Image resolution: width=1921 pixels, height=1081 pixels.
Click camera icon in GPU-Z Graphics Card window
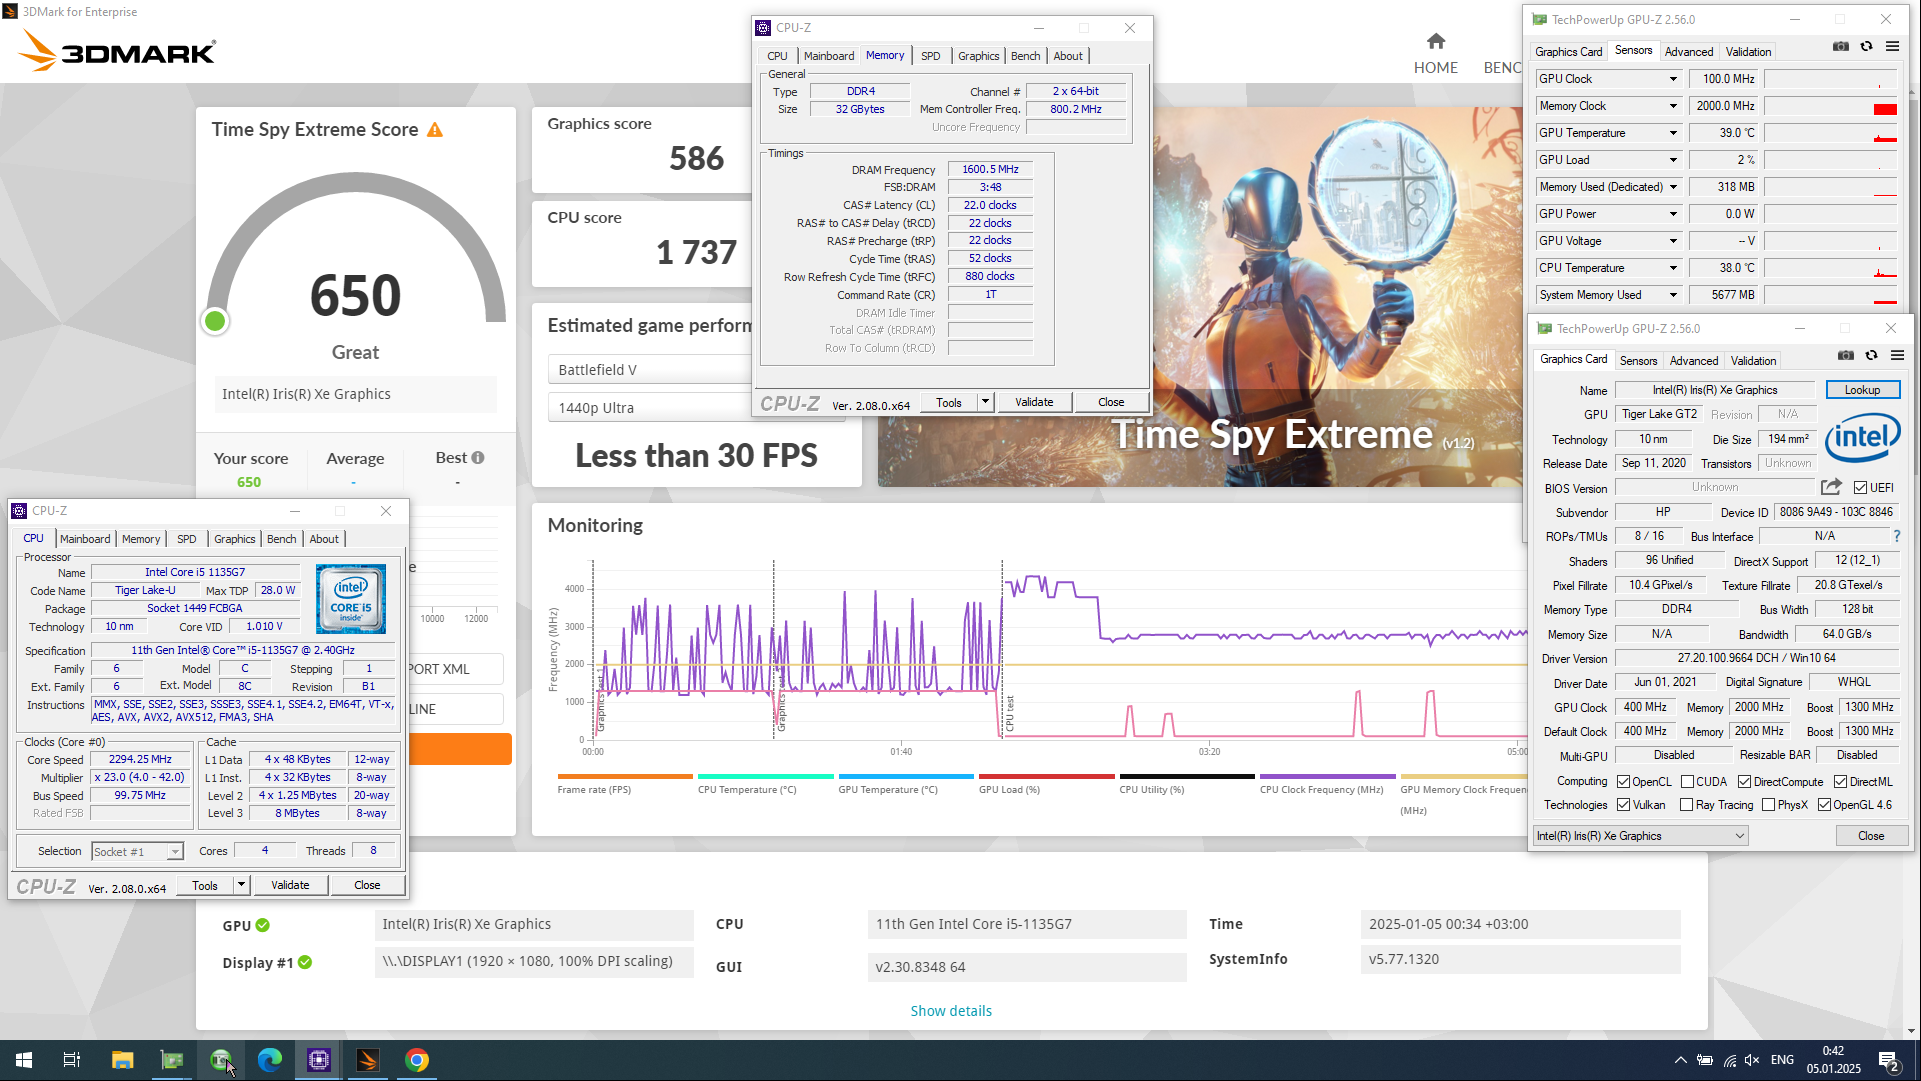point(1845,355)
